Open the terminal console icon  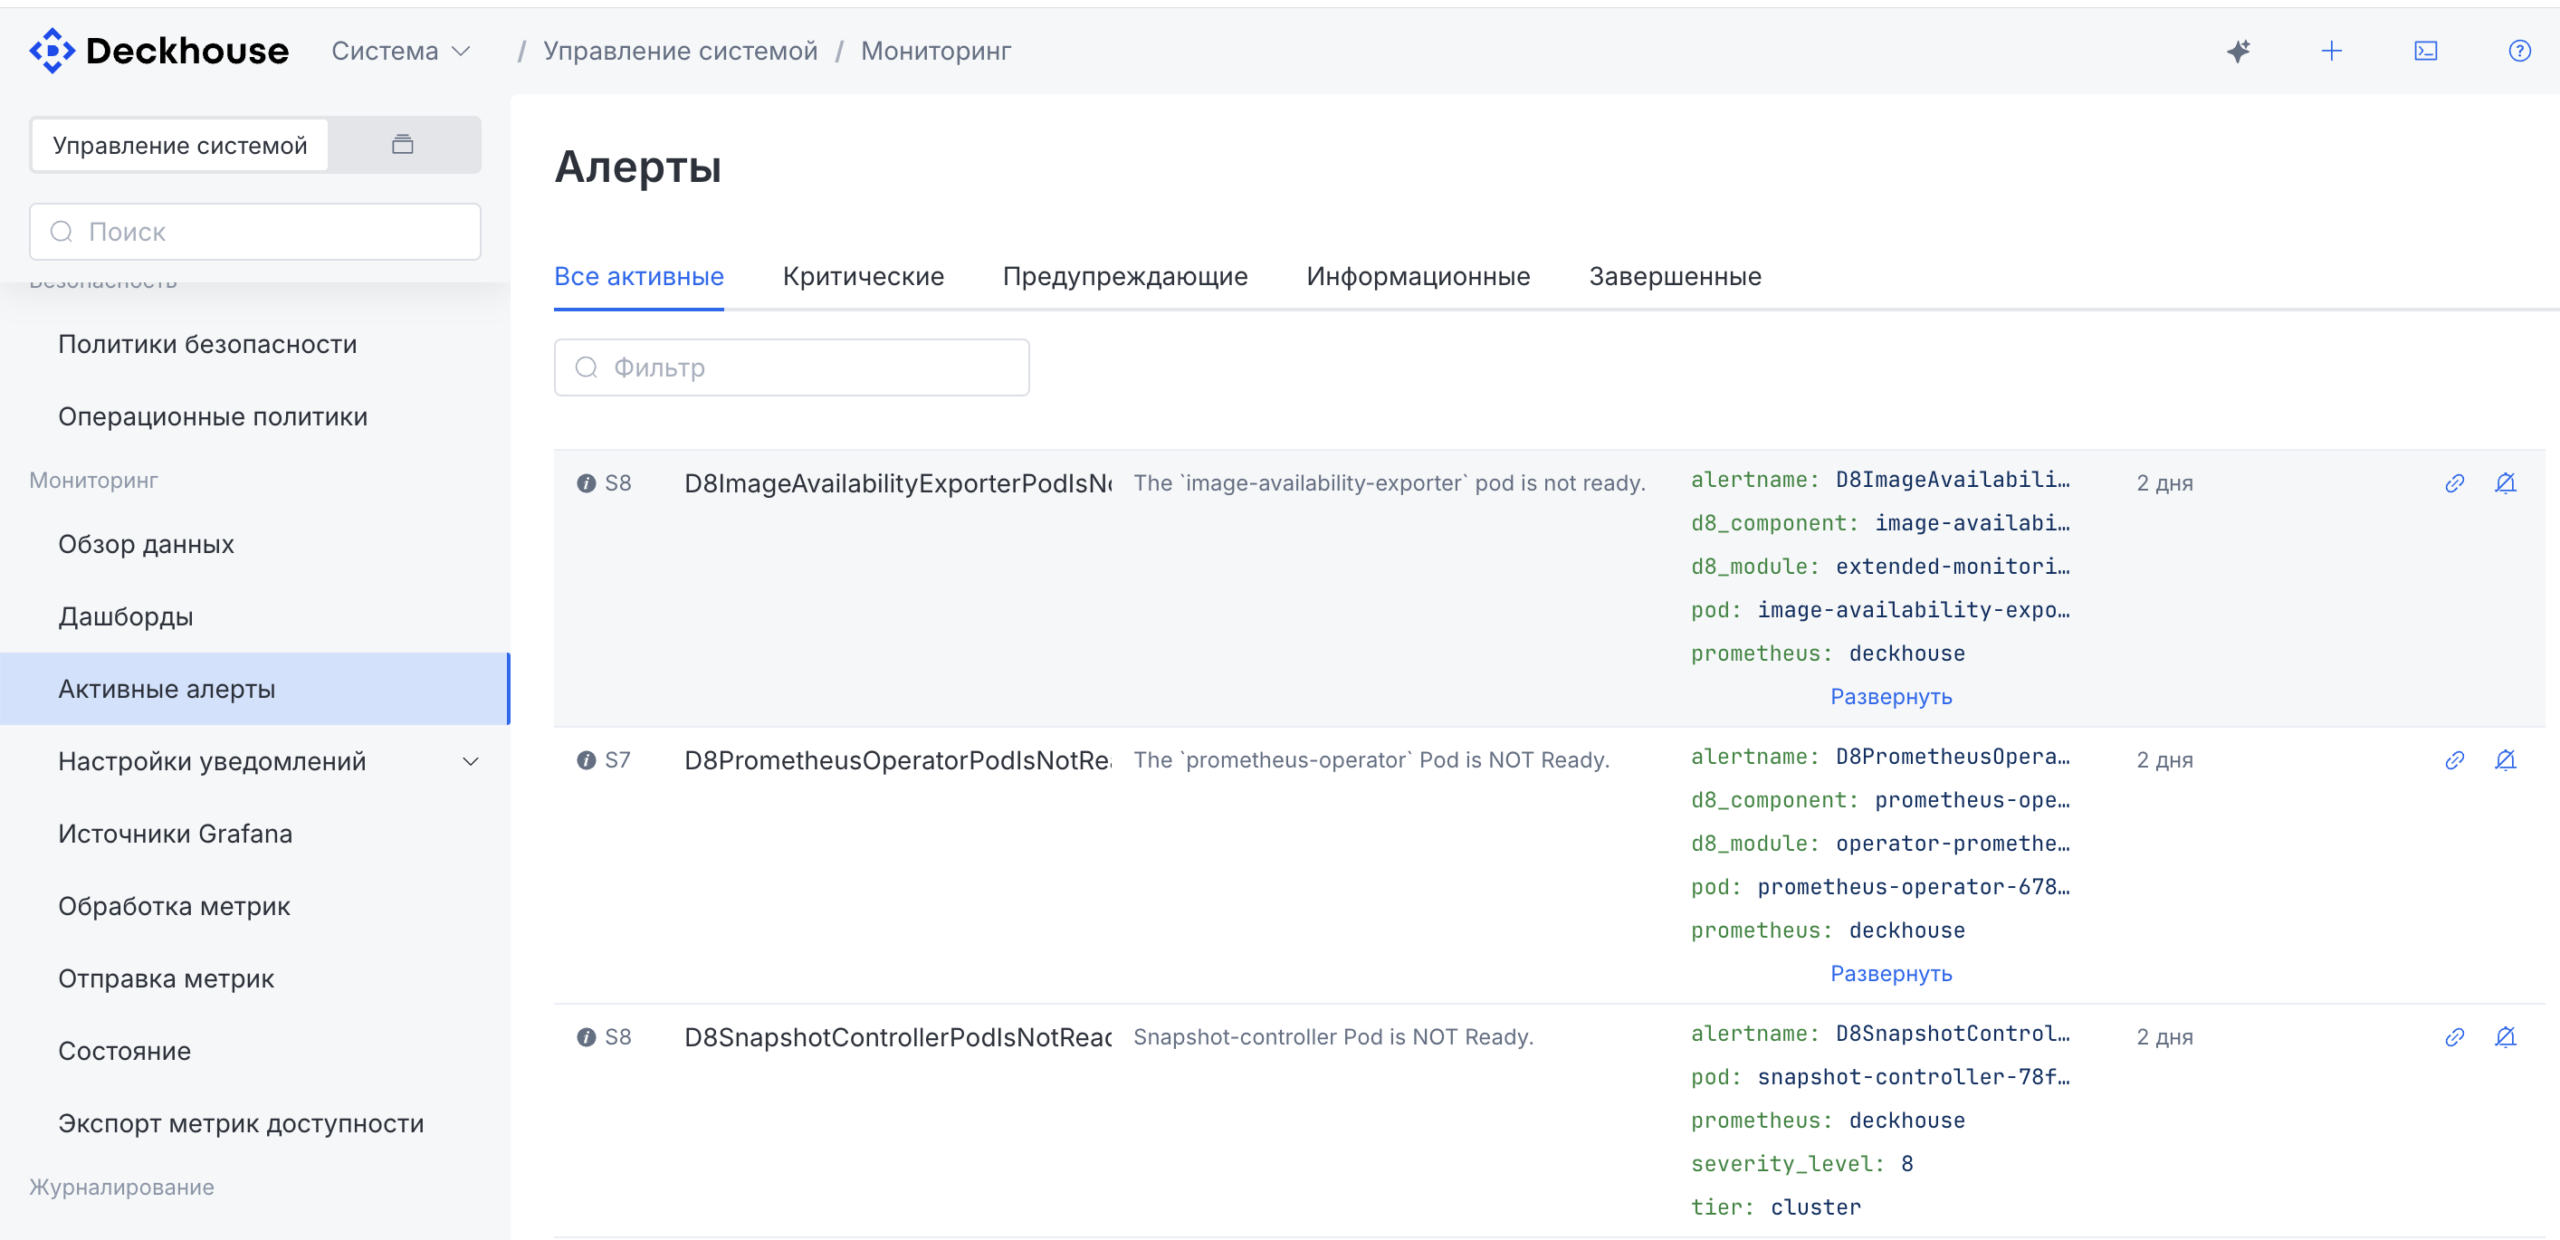coord(2426,51)
